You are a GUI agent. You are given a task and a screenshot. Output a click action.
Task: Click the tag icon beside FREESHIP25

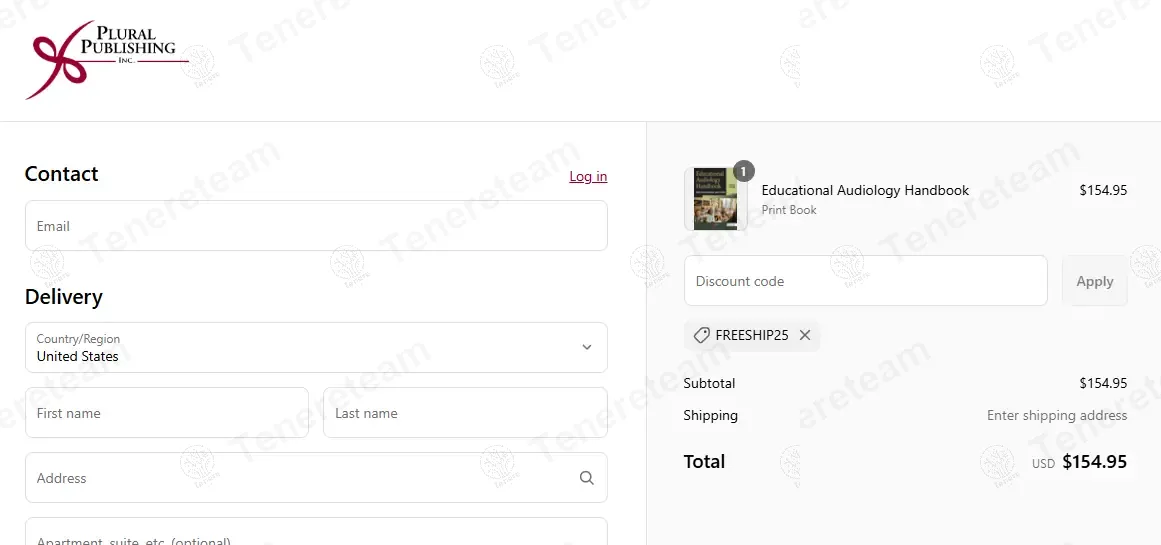click(x=702, y=336)
